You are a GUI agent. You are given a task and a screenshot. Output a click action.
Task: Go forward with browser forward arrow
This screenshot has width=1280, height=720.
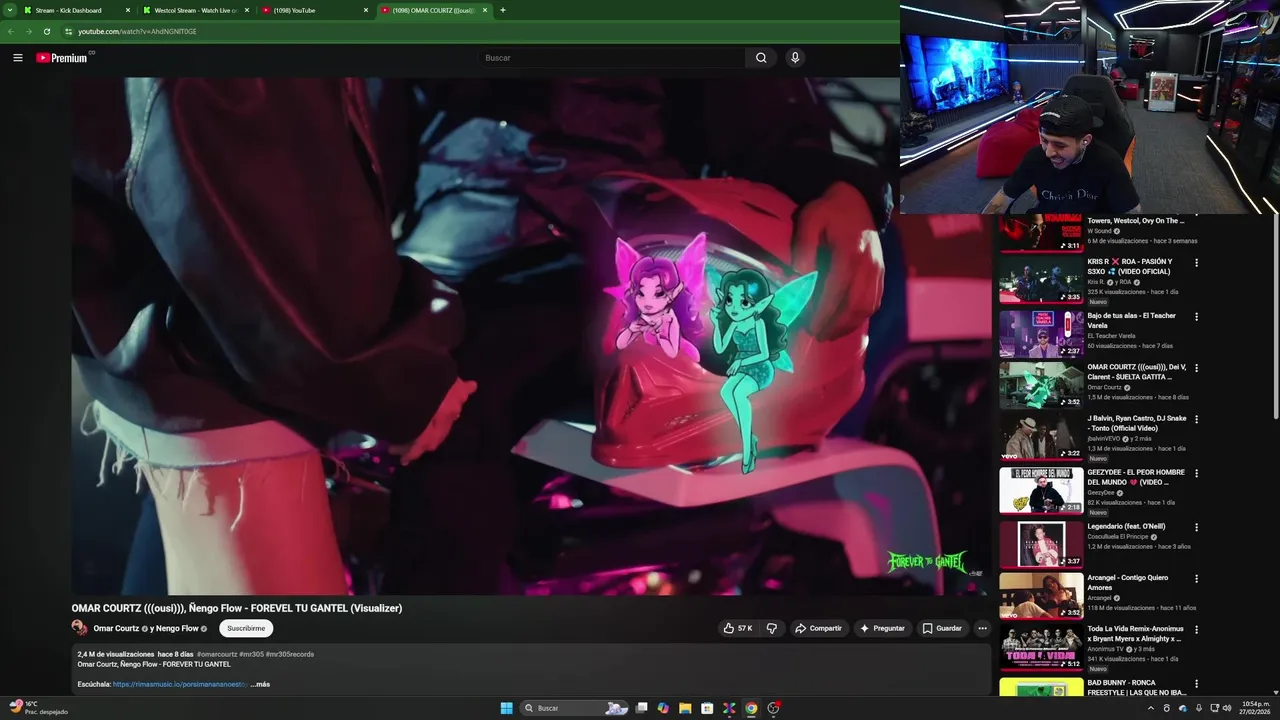tap(28, 31)
